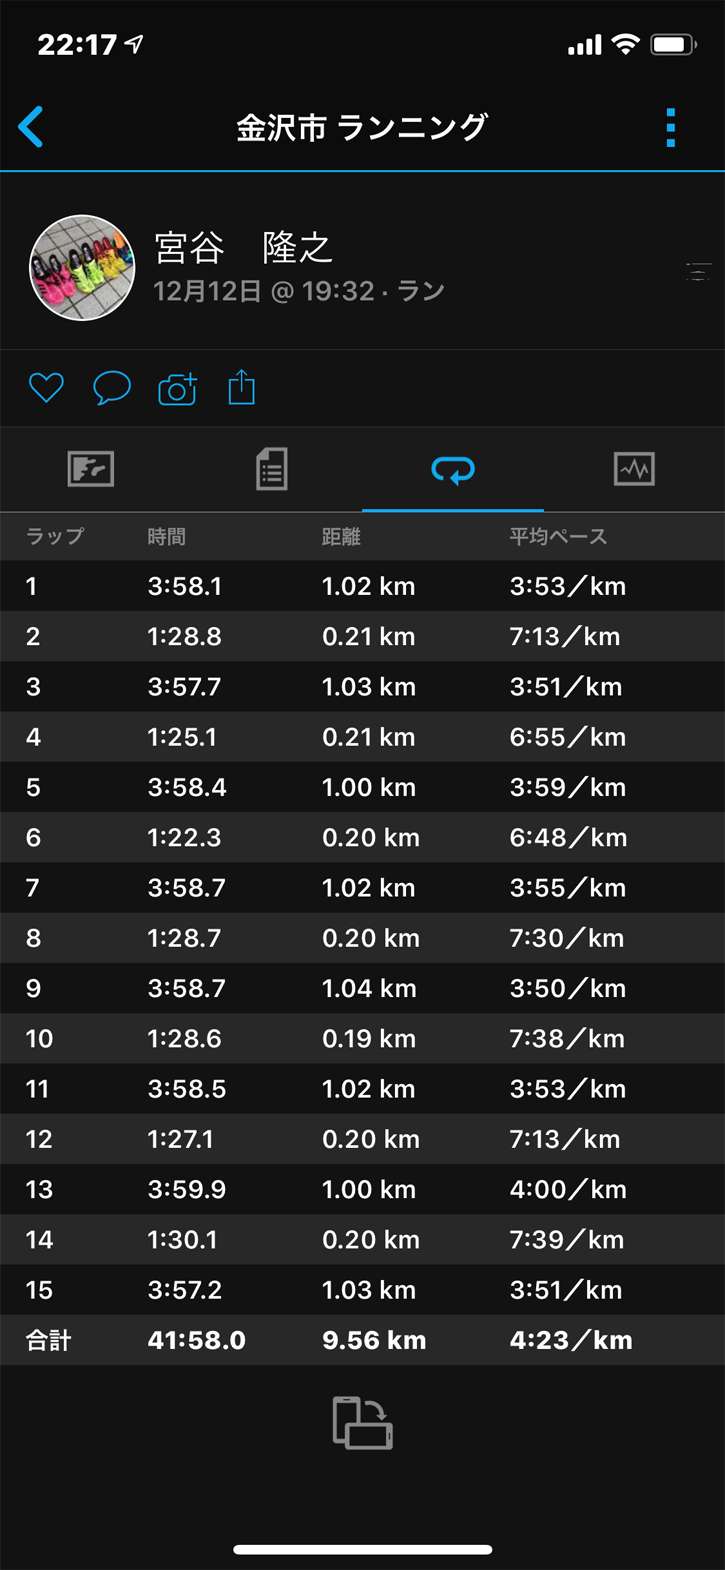Tap the shoes profile picture
The height and width of the screenshot is (1570, 725).
(x=82, y=268)
